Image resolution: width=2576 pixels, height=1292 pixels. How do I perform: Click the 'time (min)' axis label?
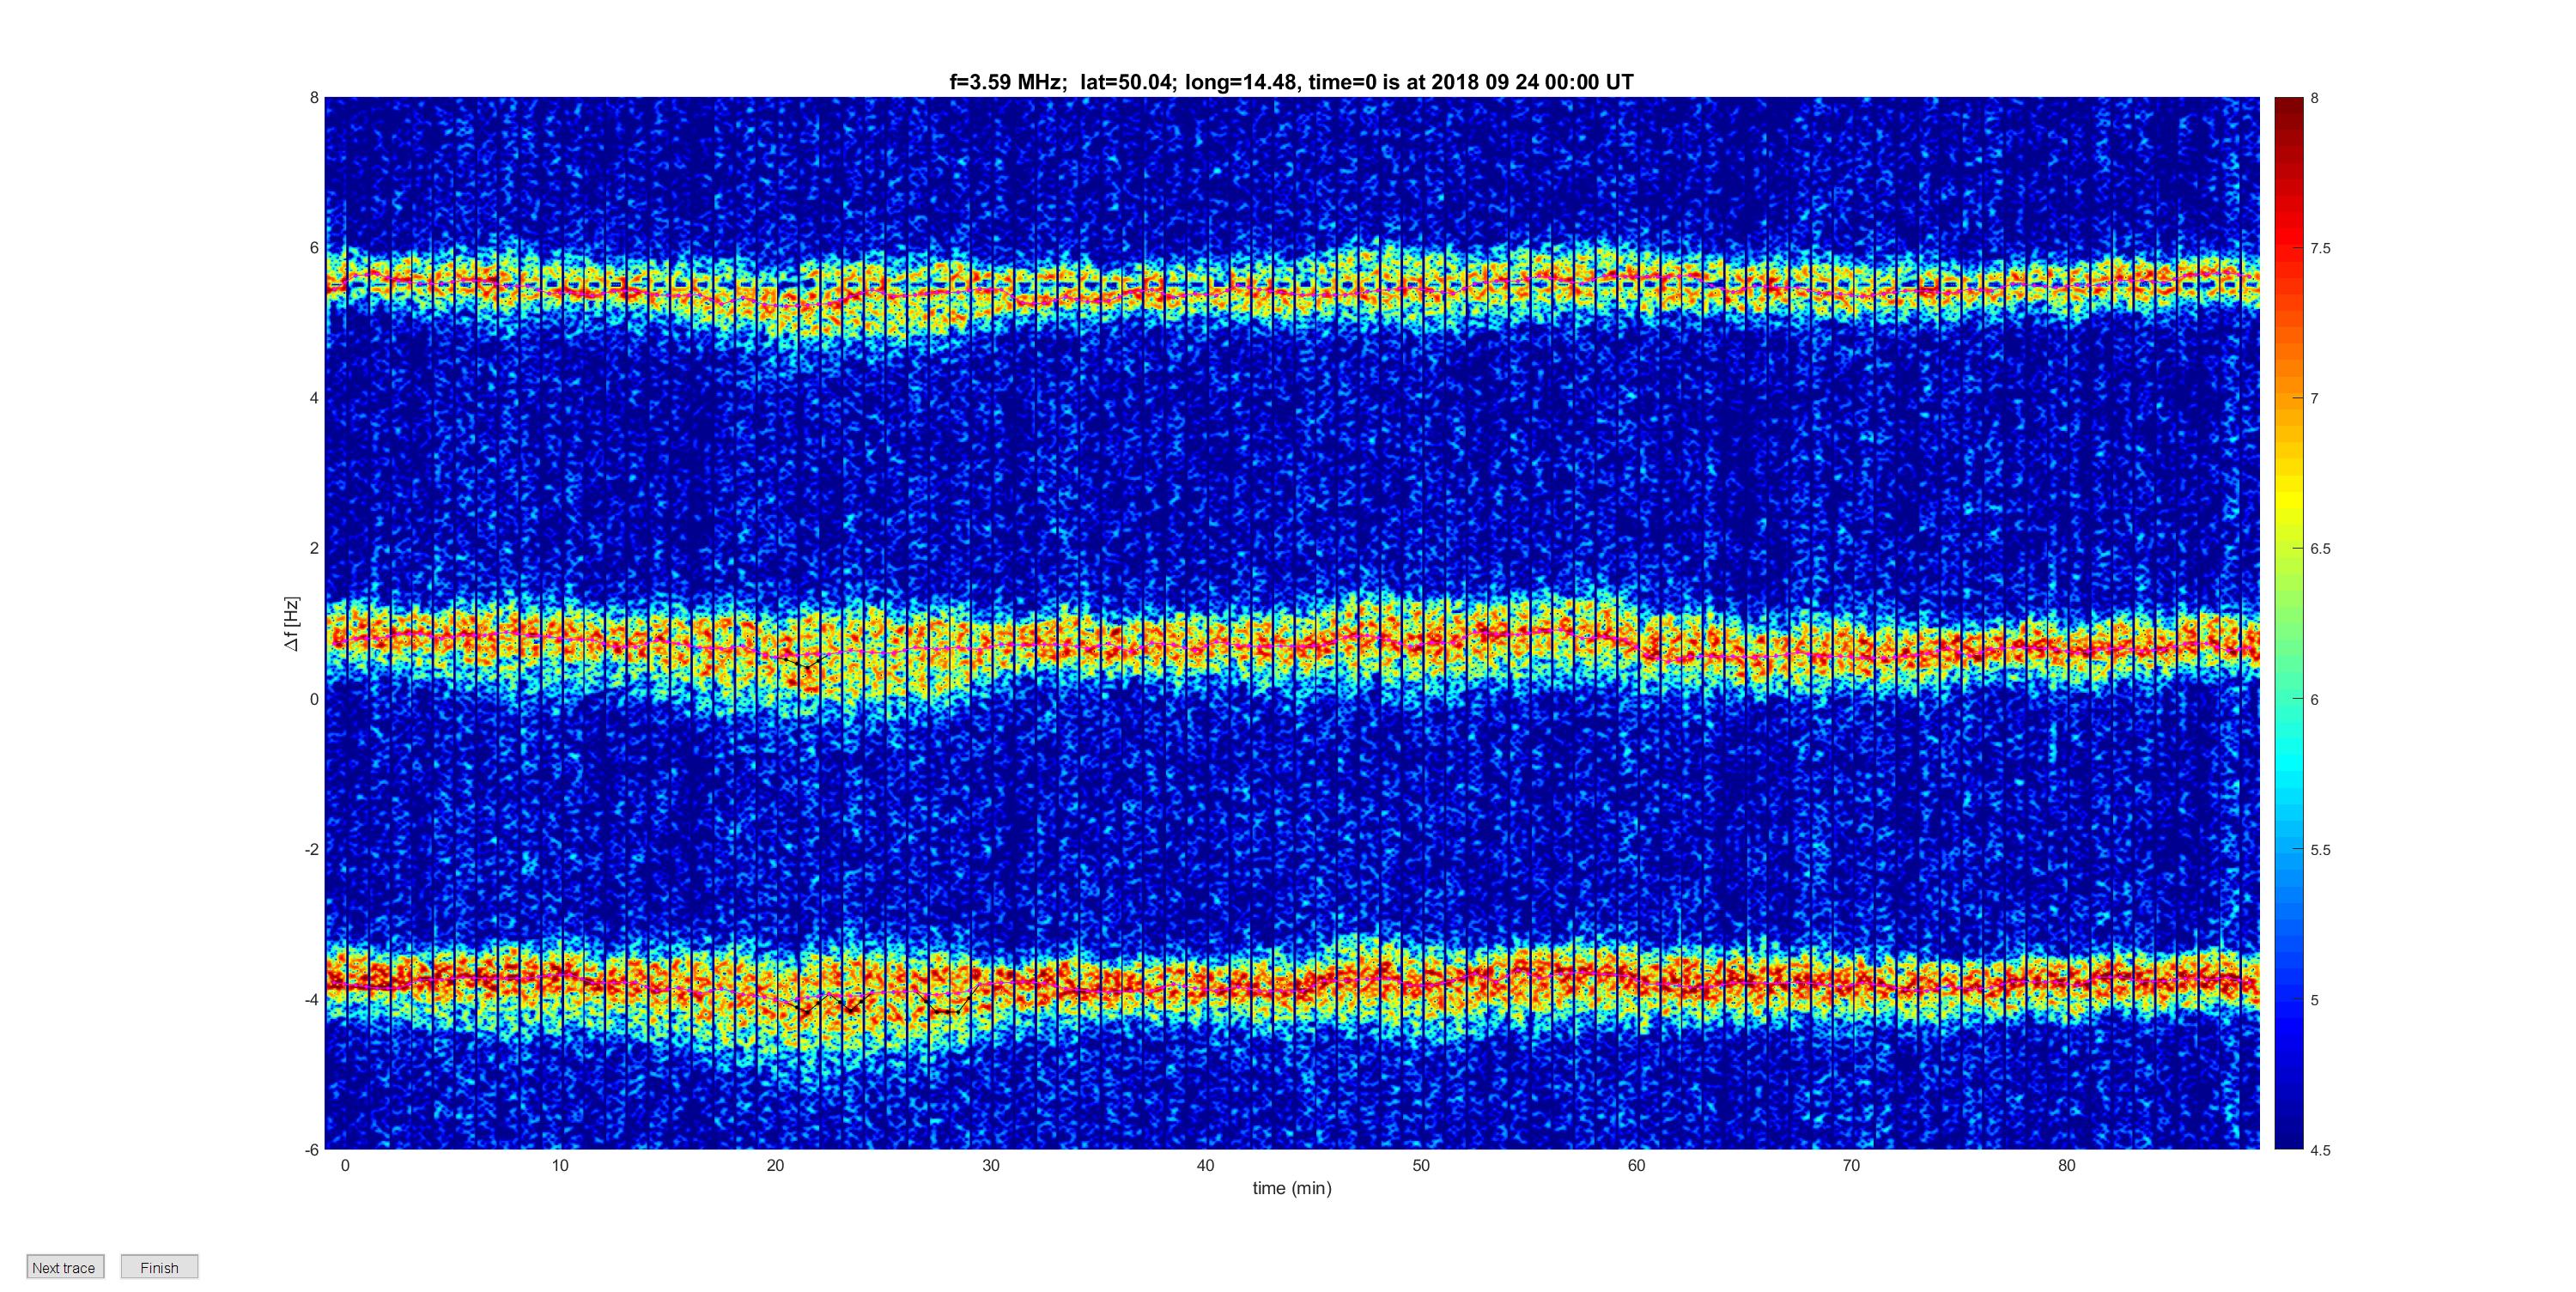[1292, 1188]
